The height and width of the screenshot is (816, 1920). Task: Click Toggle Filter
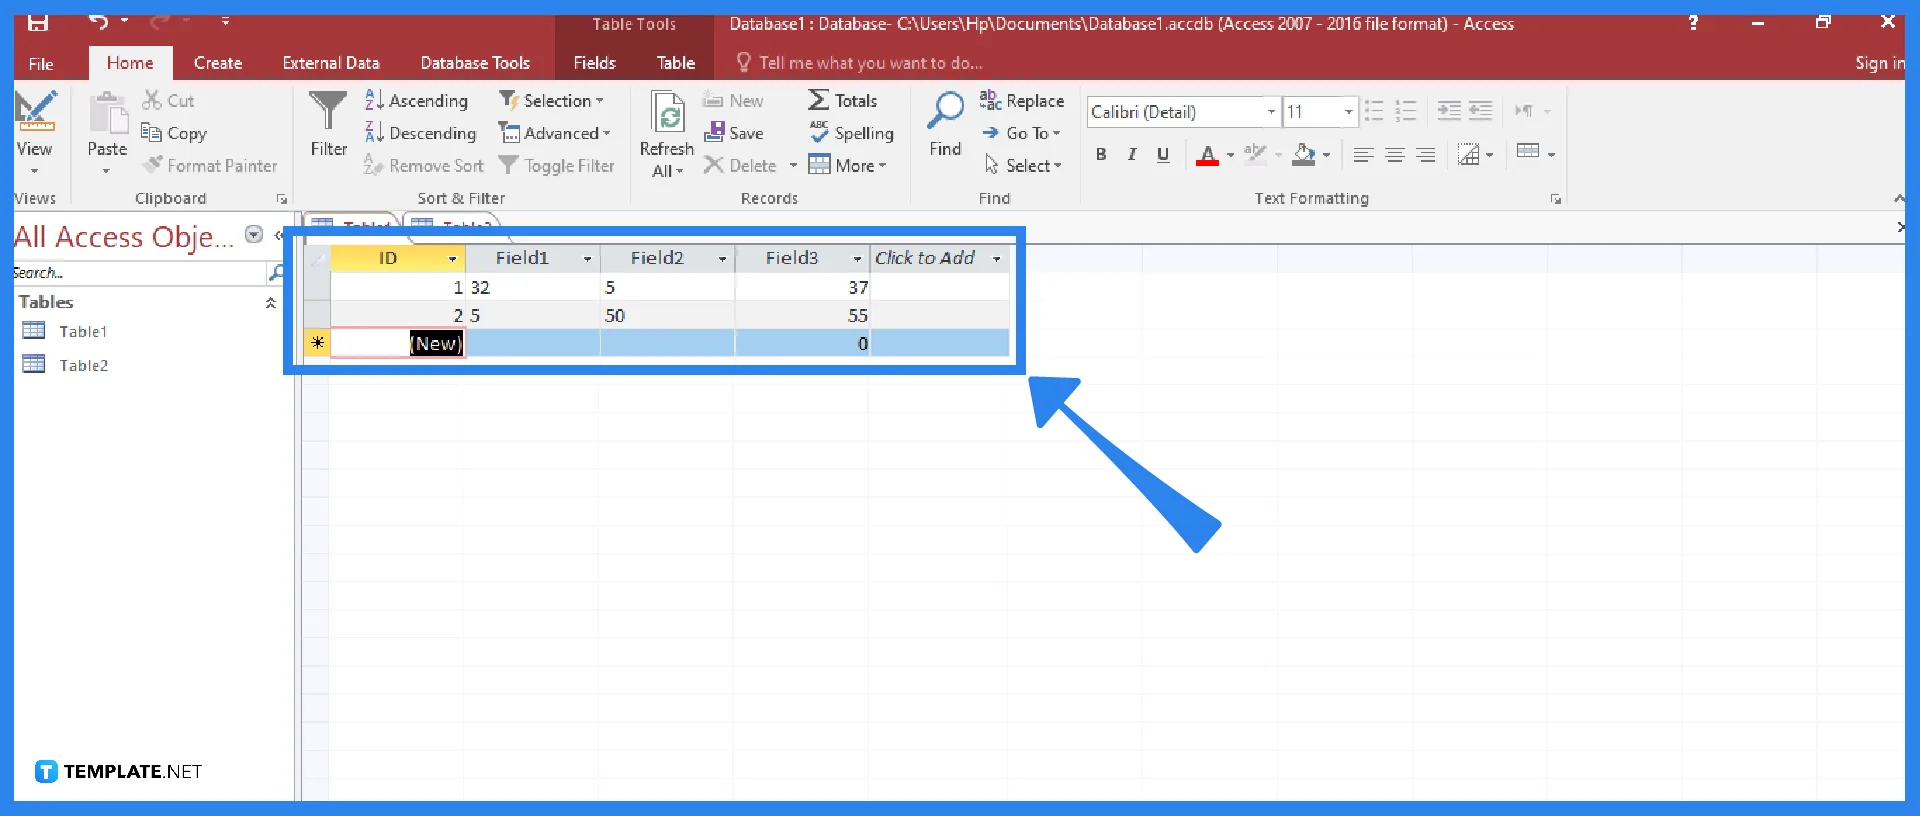click(x=556, y=166)
